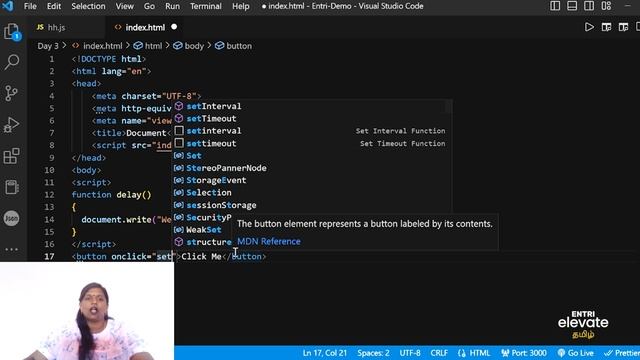The image size is (640, 360).
Task: Open the Source Control view
Action: tap(11, 93)
